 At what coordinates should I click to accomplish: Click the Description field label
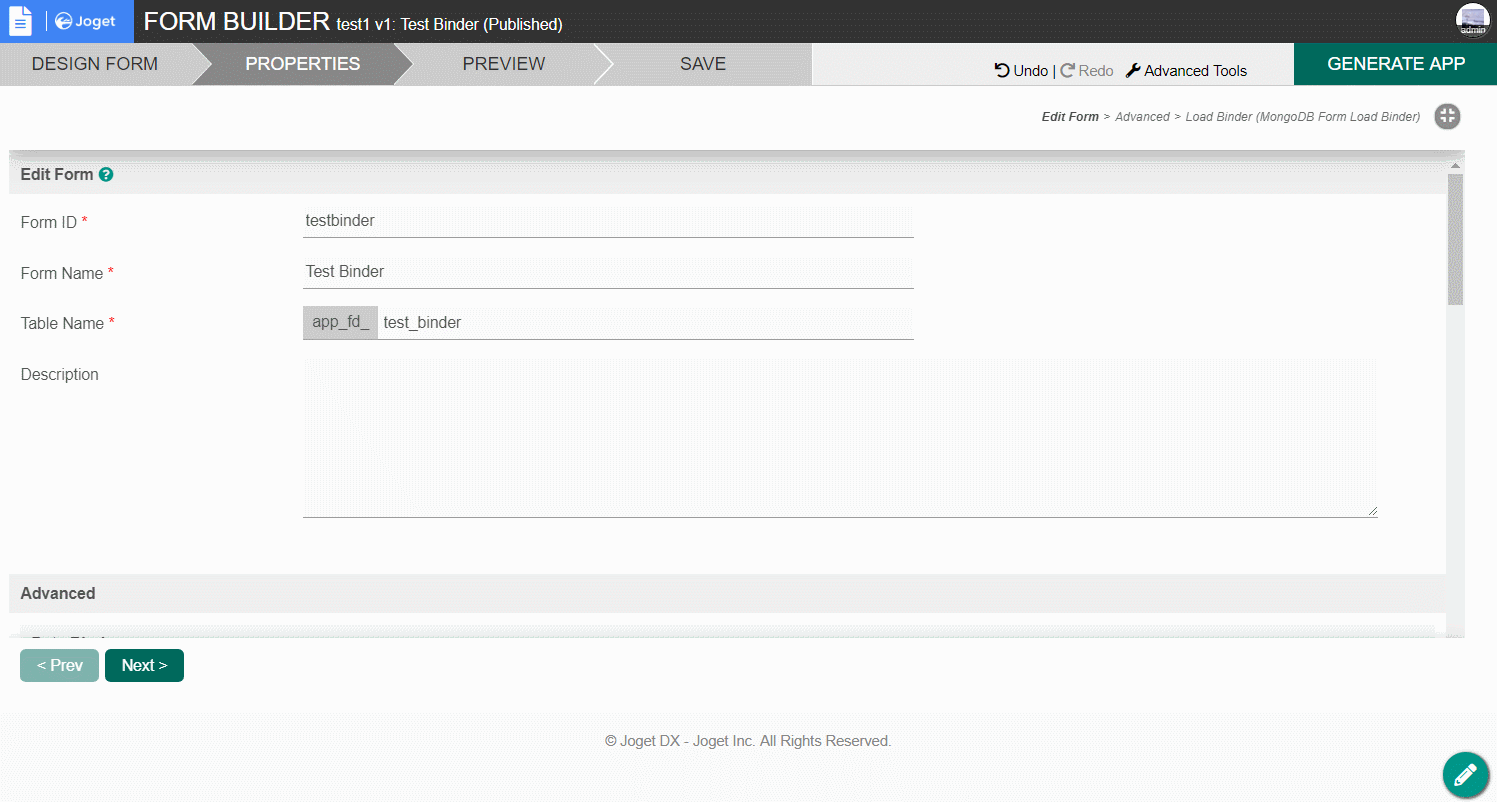pyautogui.click(x=60, y=375)
